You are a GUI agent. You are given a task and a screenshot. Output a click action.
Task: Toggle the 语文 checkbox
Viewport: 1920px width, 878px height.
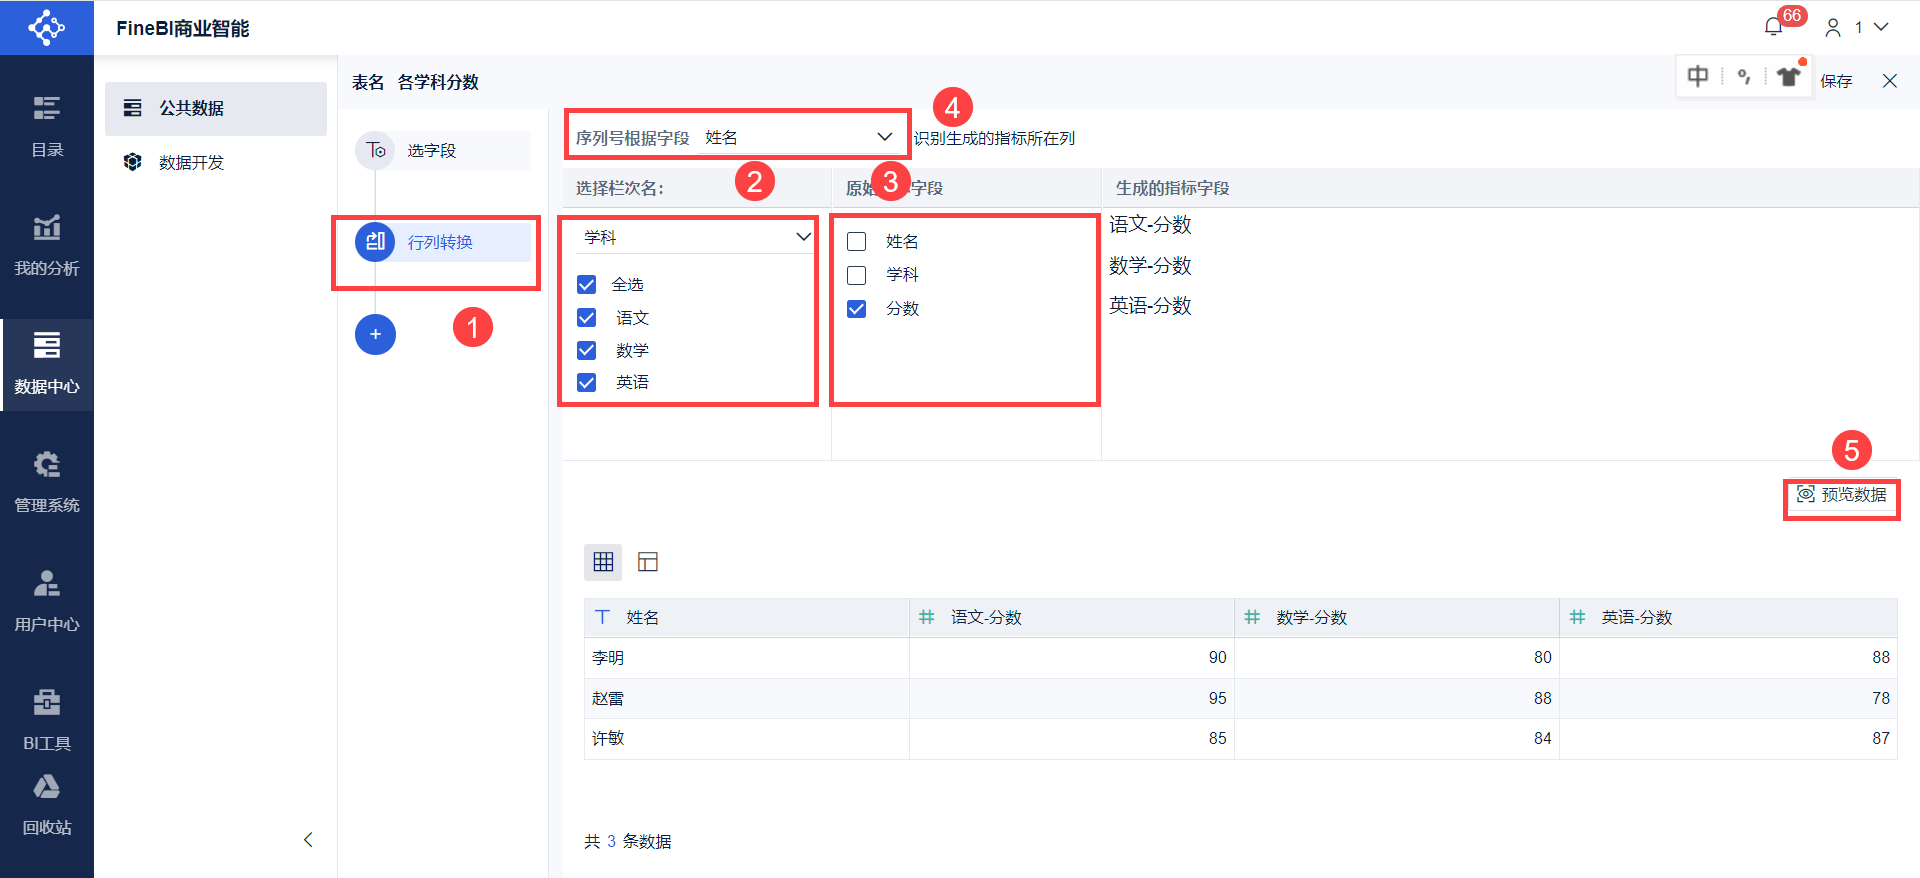tap(587, 318)
